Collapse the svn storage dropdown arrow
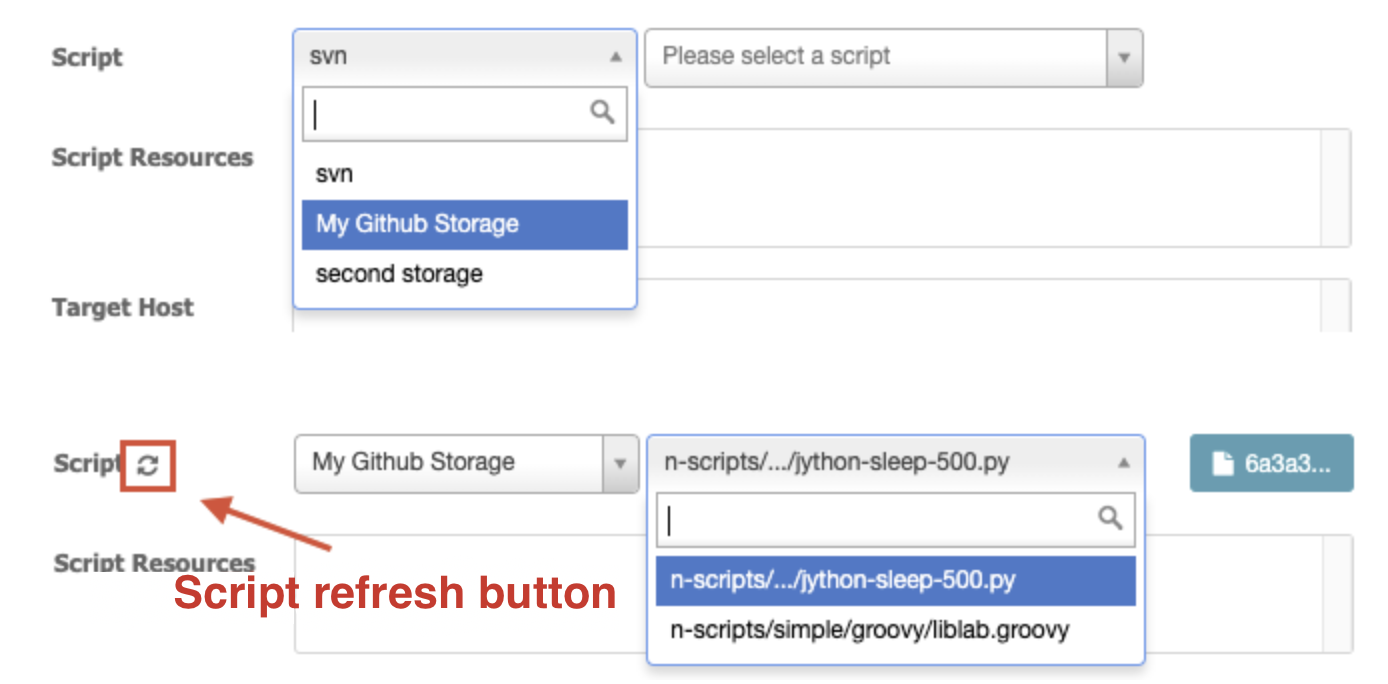This screenshot has height=684, width=1388. (x=615, y=57)
